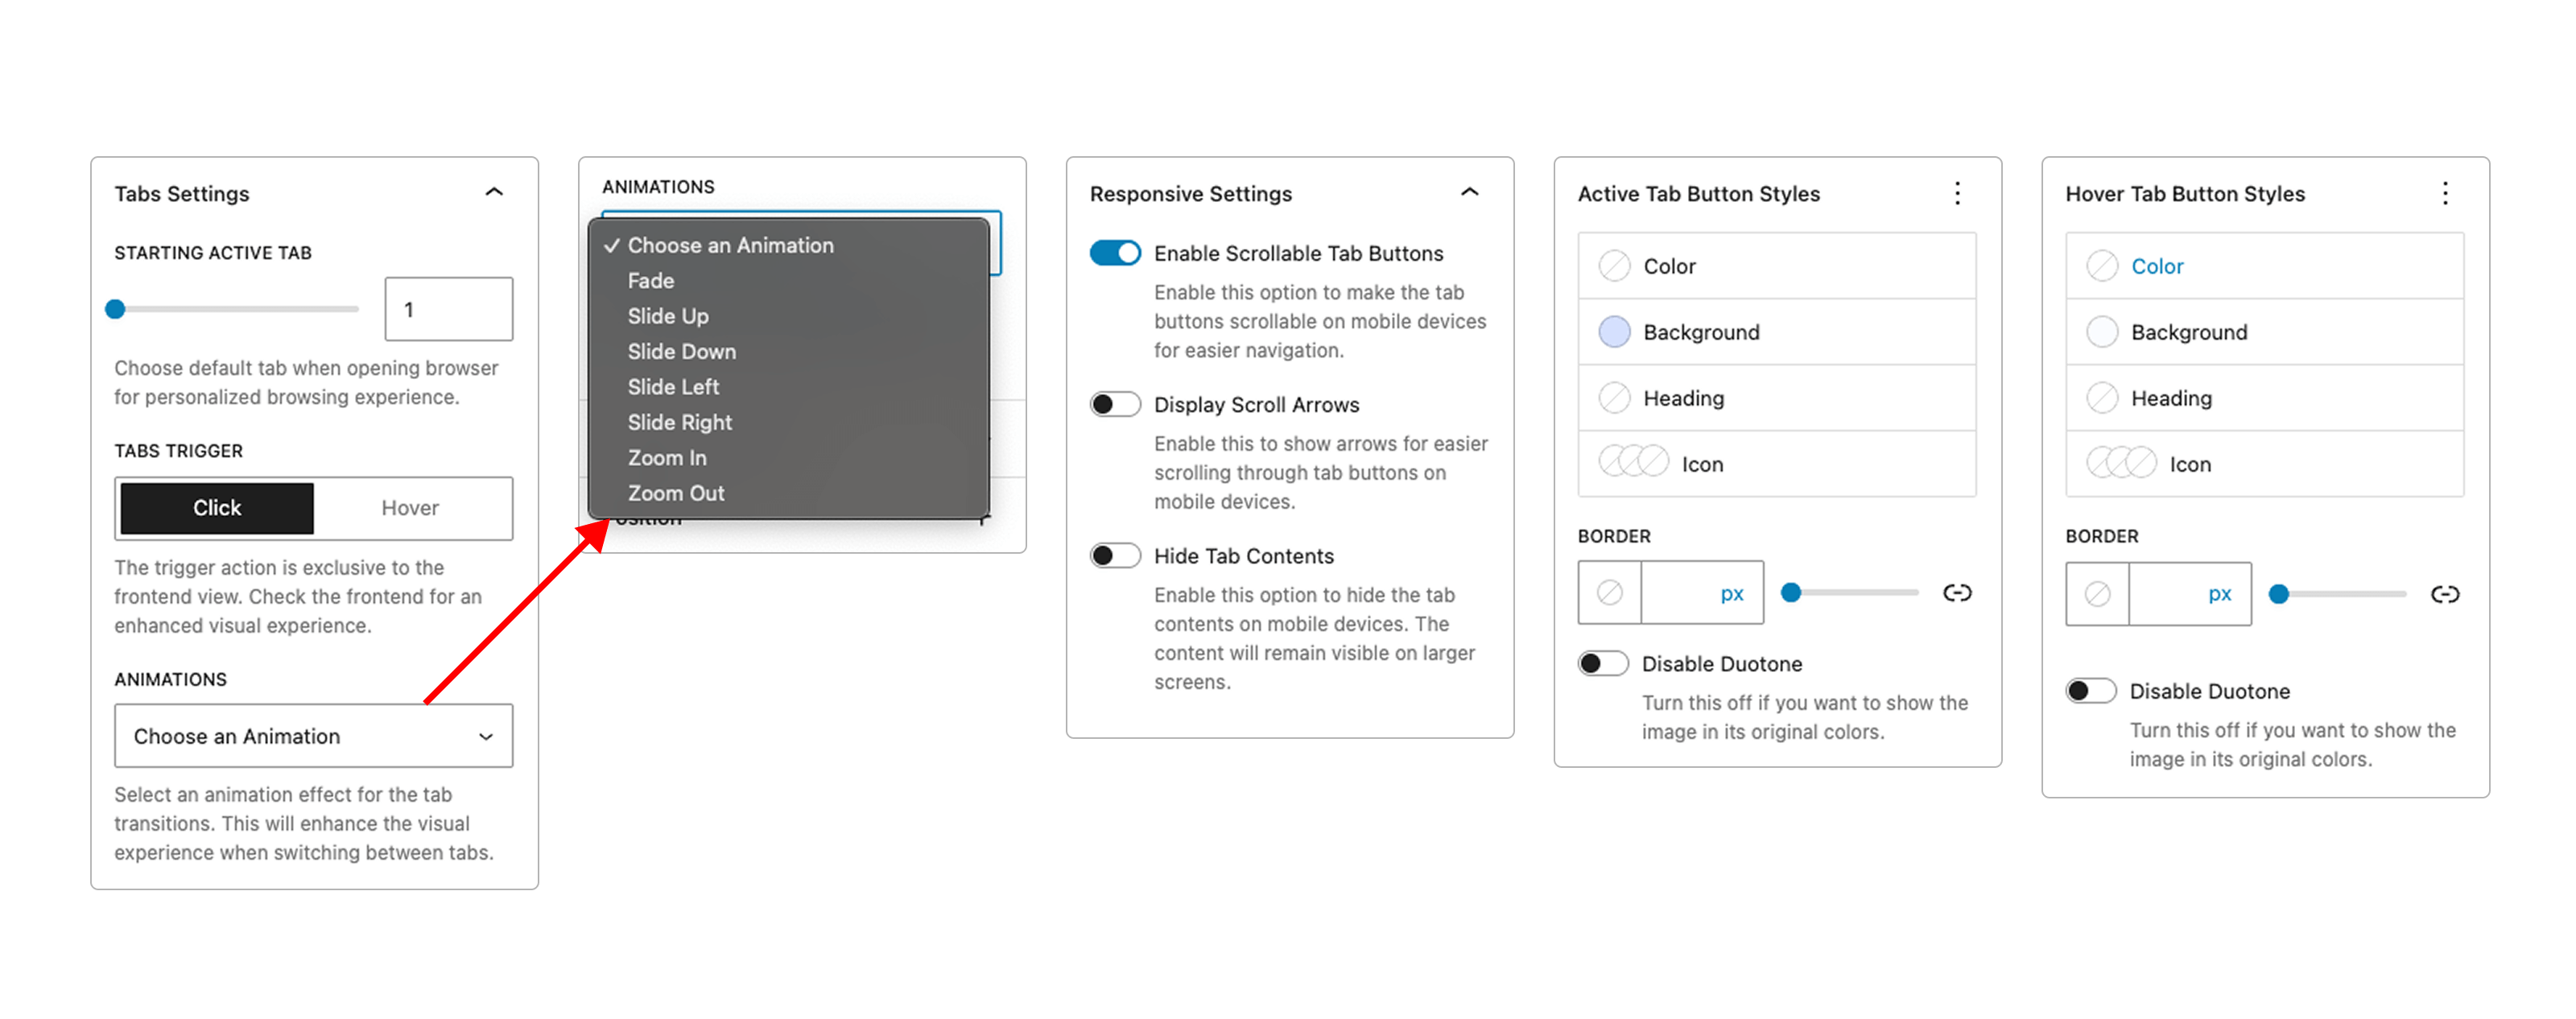Toggle Disable Duotone in Active Tab Button Styles
Screen dimensions: 2576x1019
coord(1602,663)
